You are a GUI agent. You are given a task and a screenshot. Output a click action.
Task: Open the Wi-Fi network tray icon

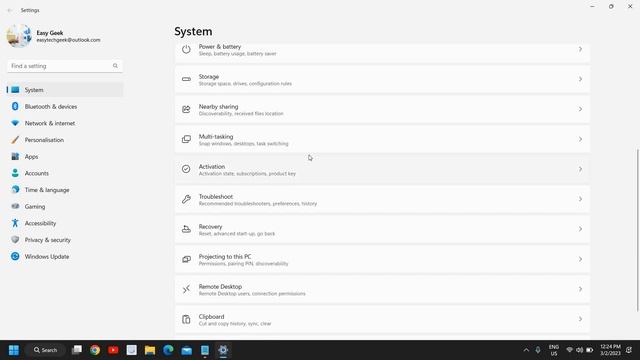tap(569, 350)
